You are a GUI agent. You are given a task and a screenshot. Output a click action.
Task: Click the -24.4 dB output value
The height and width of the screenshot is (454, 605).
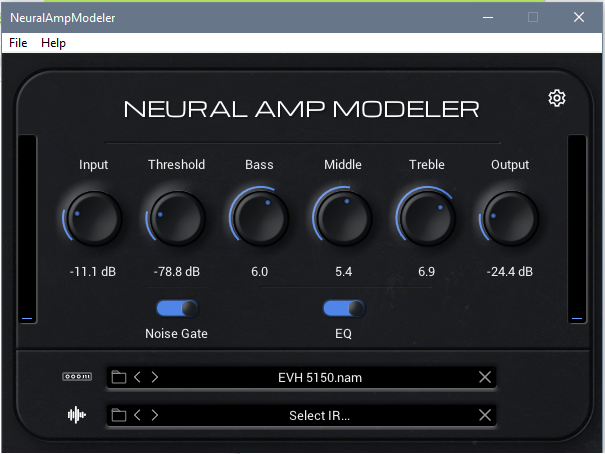(510, 272)
